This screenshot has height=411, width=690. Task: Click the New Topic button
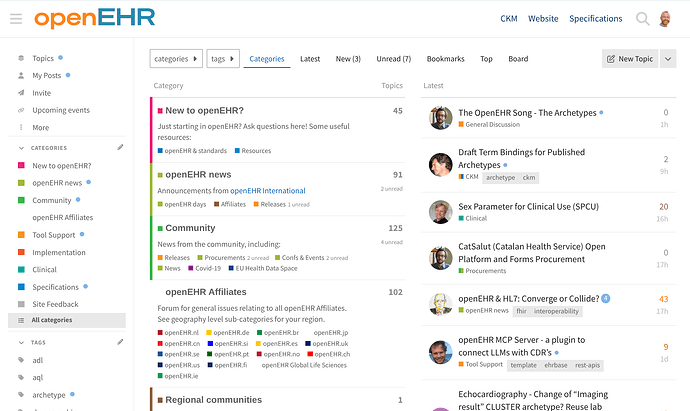[x=630, y=59]
